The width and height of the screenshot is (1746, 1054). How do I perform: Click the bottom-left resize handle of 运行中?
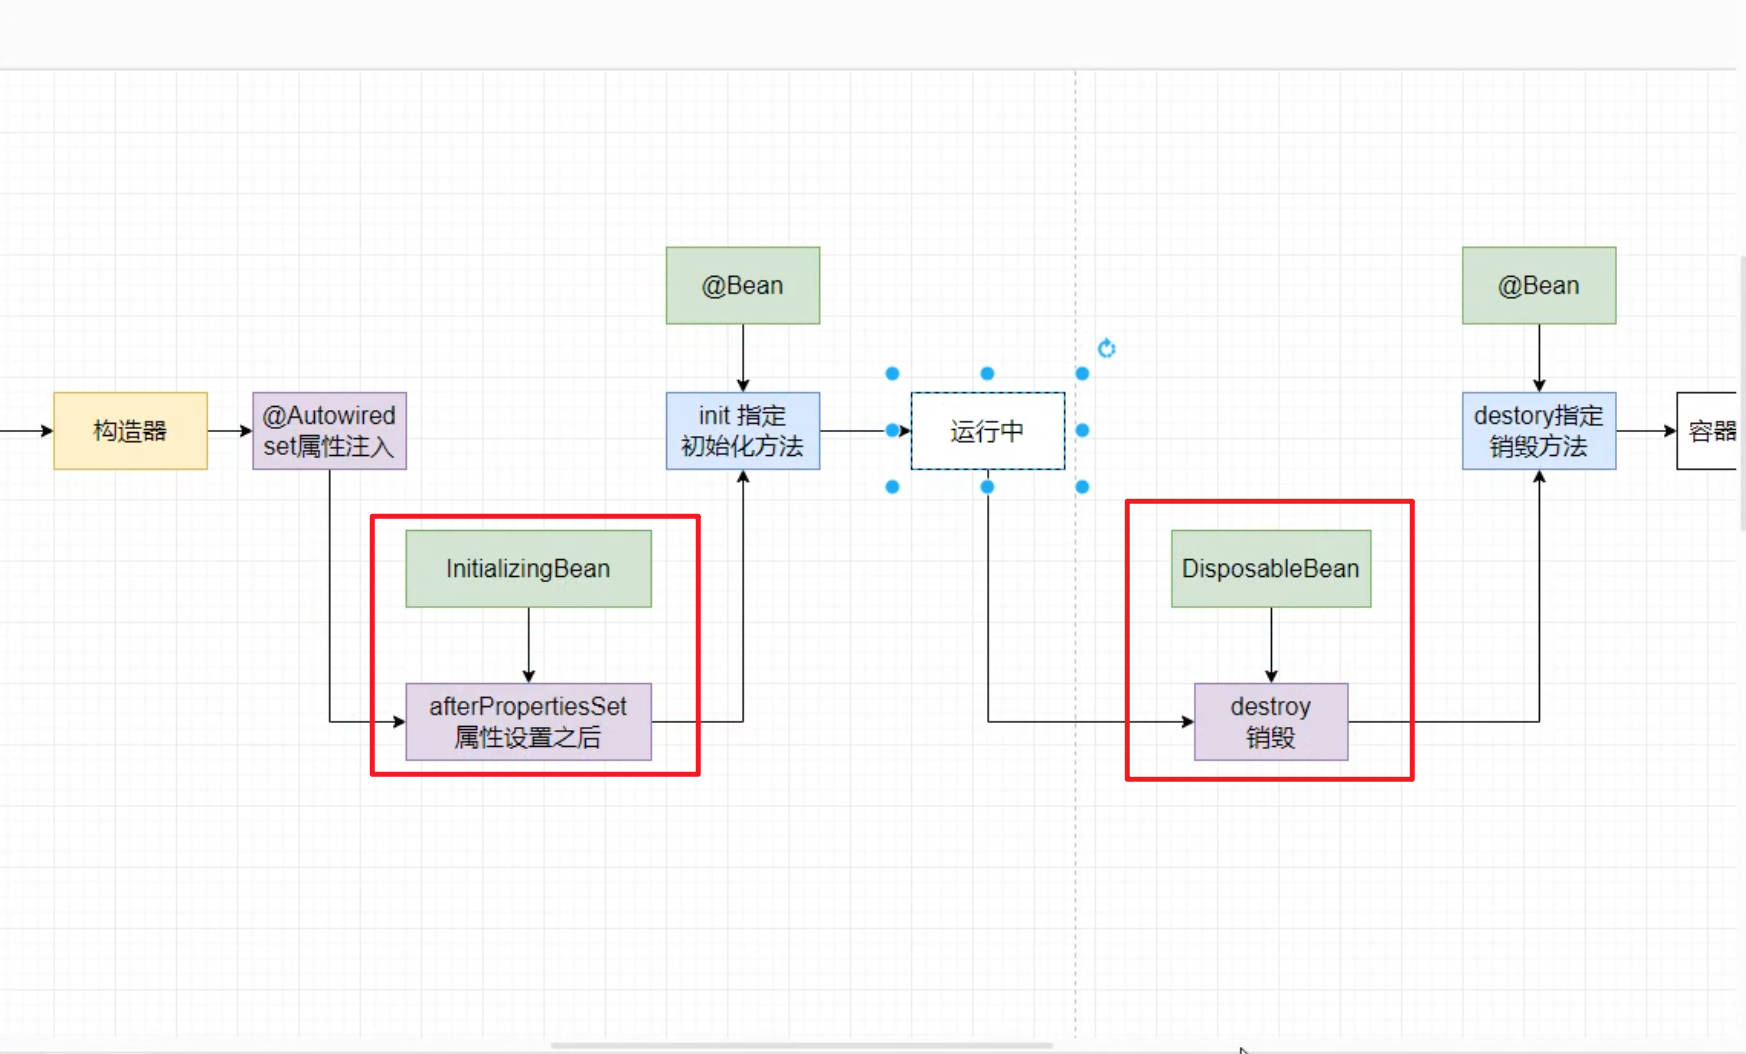(x=892, y=487)
